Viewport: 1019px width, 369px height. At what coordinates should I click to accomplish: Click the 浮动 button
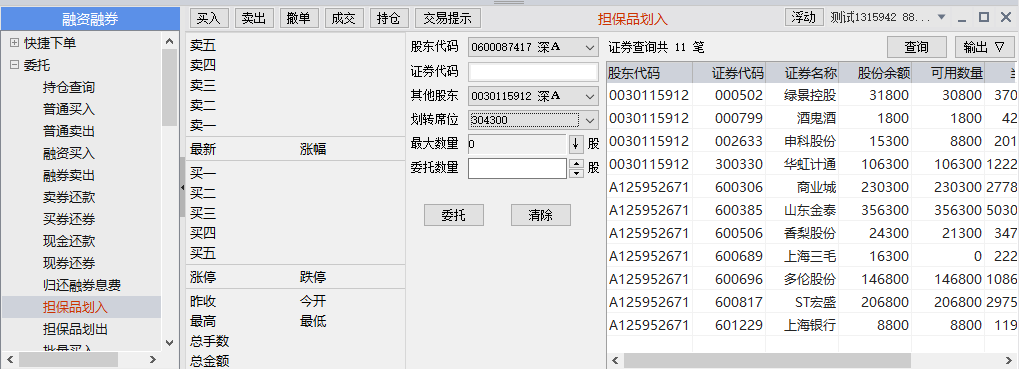pos(804,18)
